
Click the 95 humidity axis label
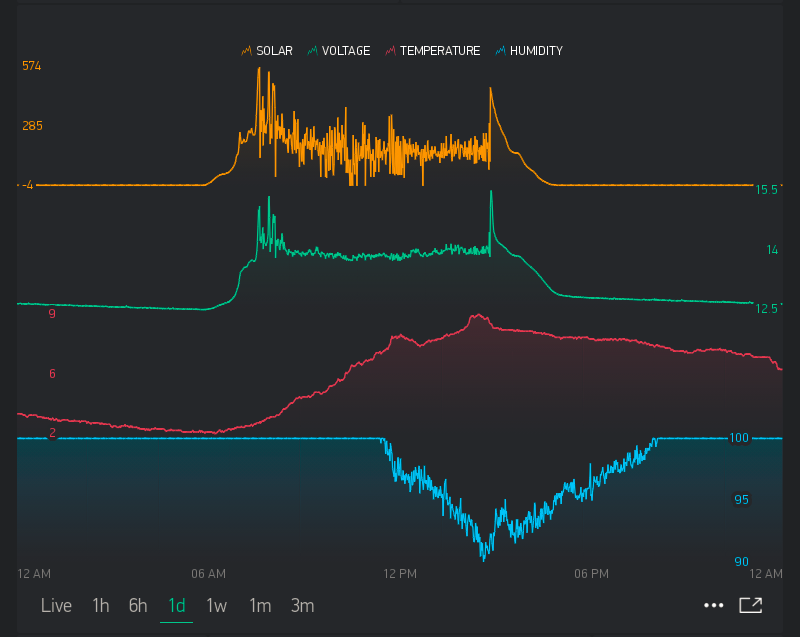(741, 499)
